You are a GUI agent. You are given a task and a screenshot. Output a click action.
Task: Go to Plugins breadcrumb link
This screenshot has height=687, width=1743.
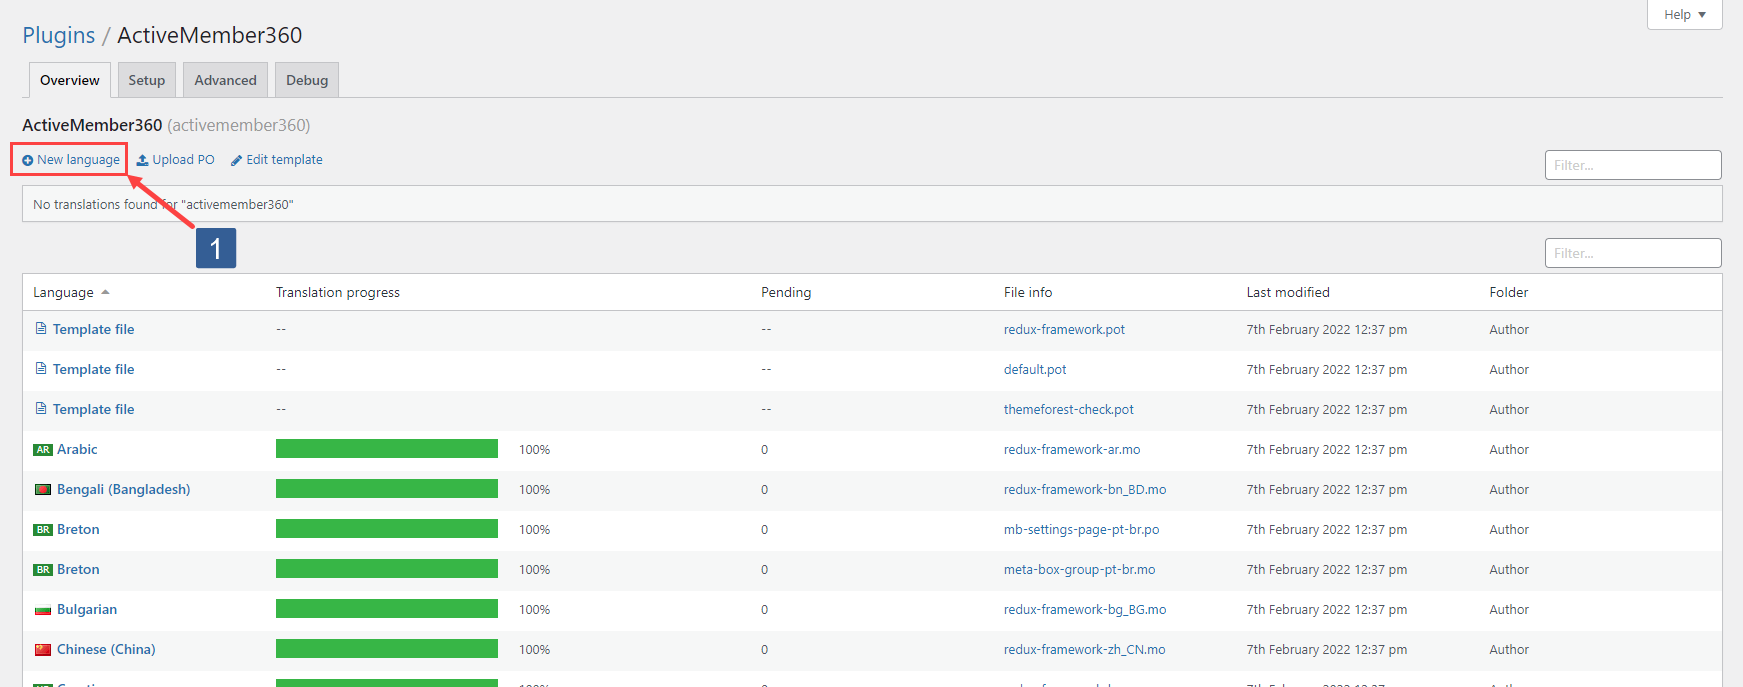click(x=59, y=36)
